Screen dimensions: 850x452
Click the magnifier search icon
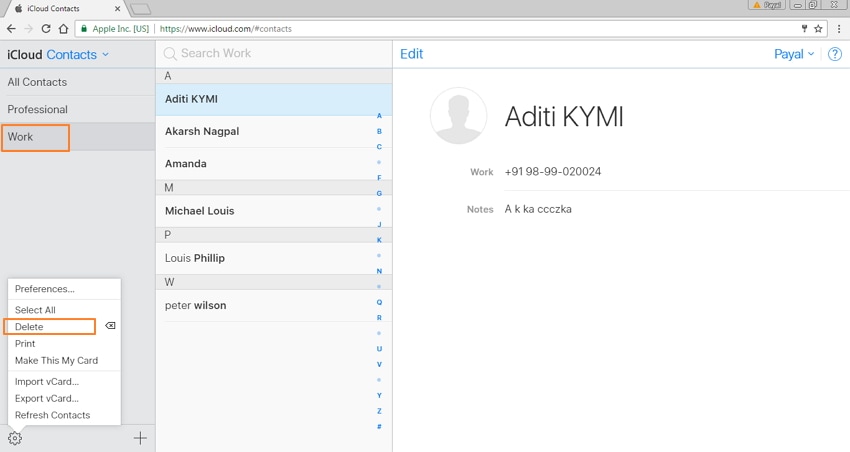pyautogui.click(x=170, y=54)
